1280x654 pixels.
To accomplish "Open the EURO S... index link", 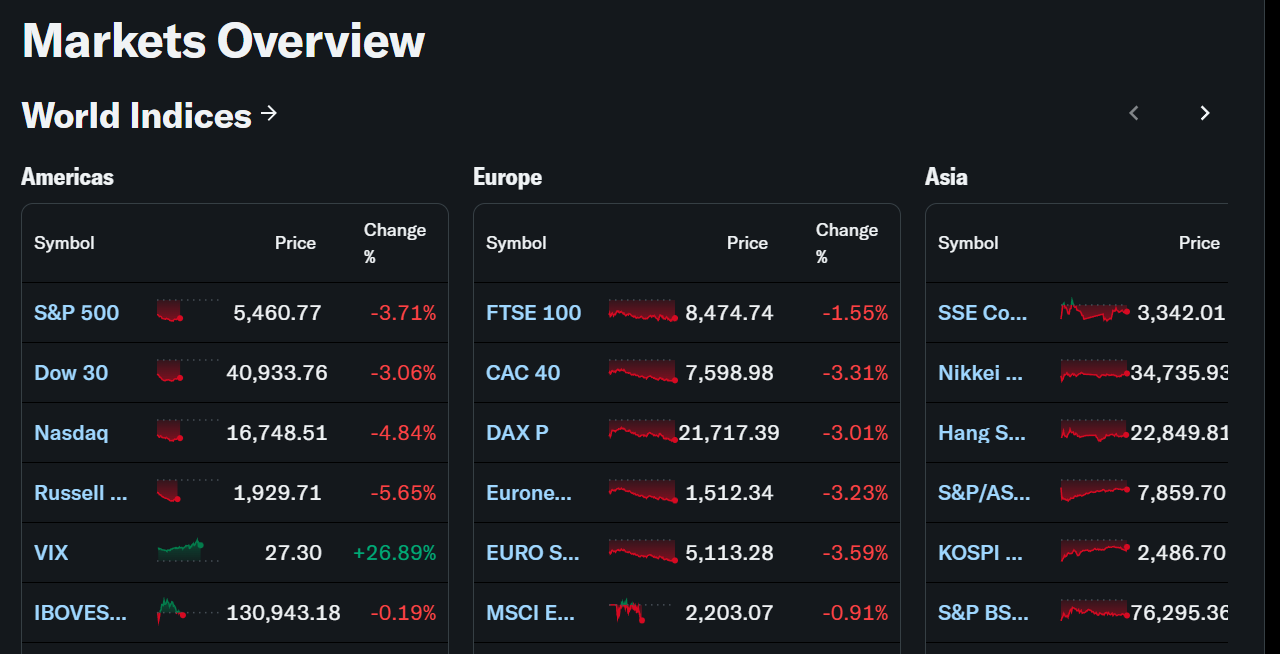I will point(533,553).
